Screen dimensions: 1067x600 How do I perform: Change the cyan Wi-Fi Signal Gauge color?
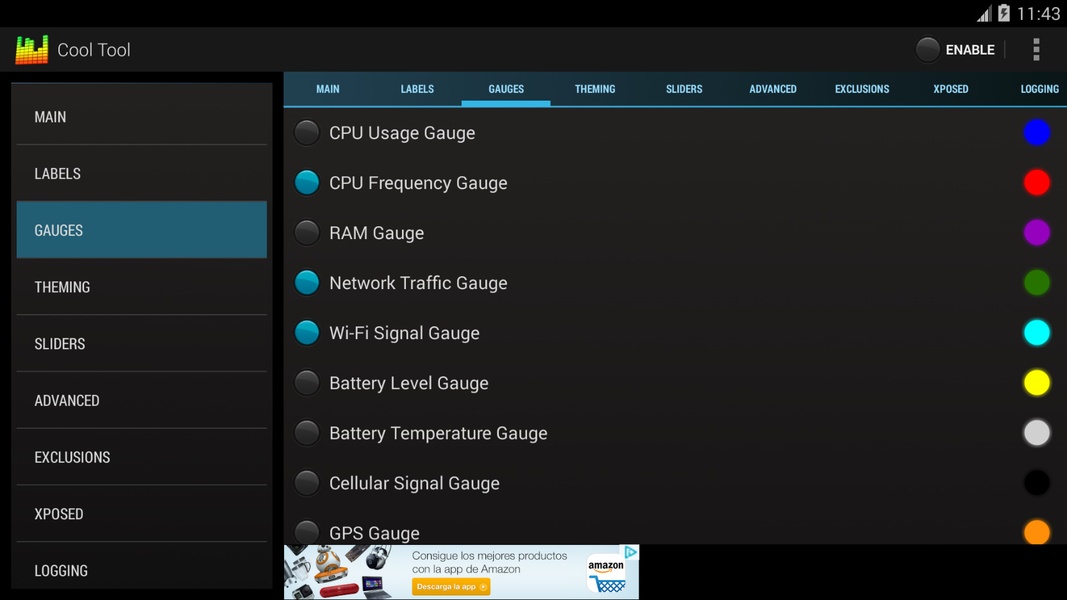point(1036,333)
